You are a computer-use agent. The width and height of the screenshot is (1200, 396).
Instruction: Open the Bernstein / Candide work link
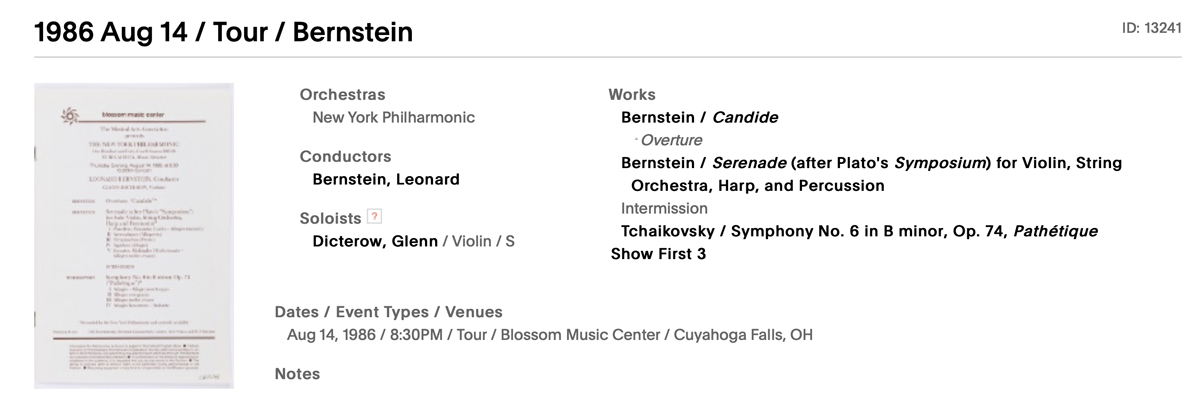click(699, 117)
